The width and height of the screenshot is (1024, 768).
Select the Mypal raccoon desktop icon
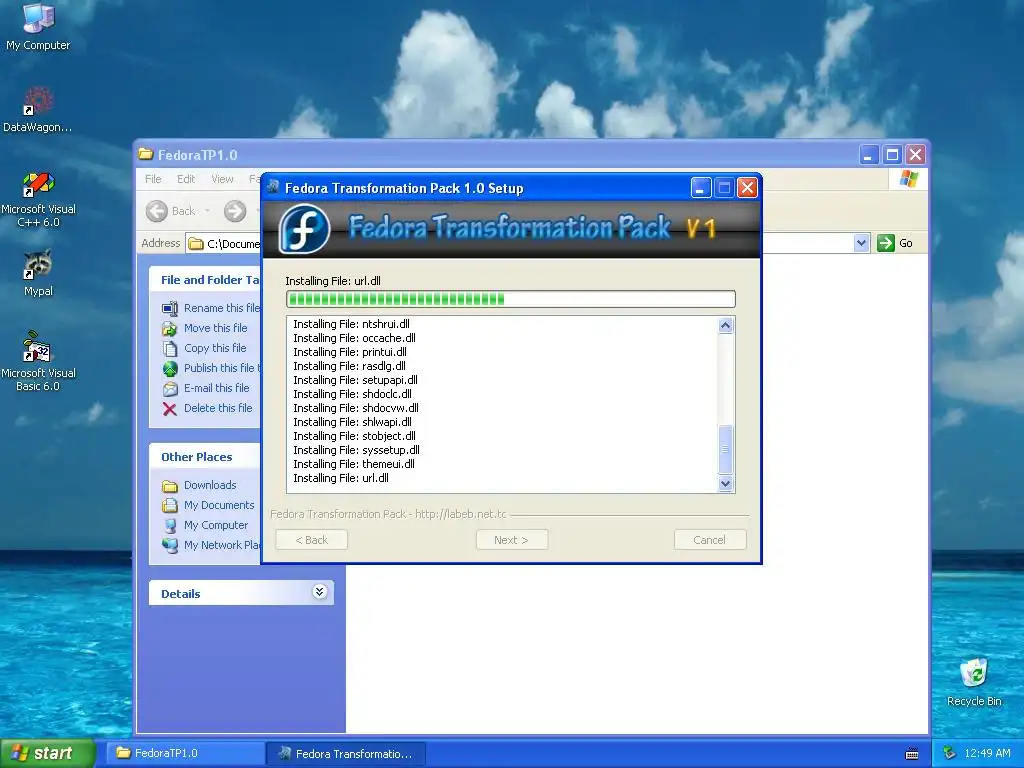(38, 273)
